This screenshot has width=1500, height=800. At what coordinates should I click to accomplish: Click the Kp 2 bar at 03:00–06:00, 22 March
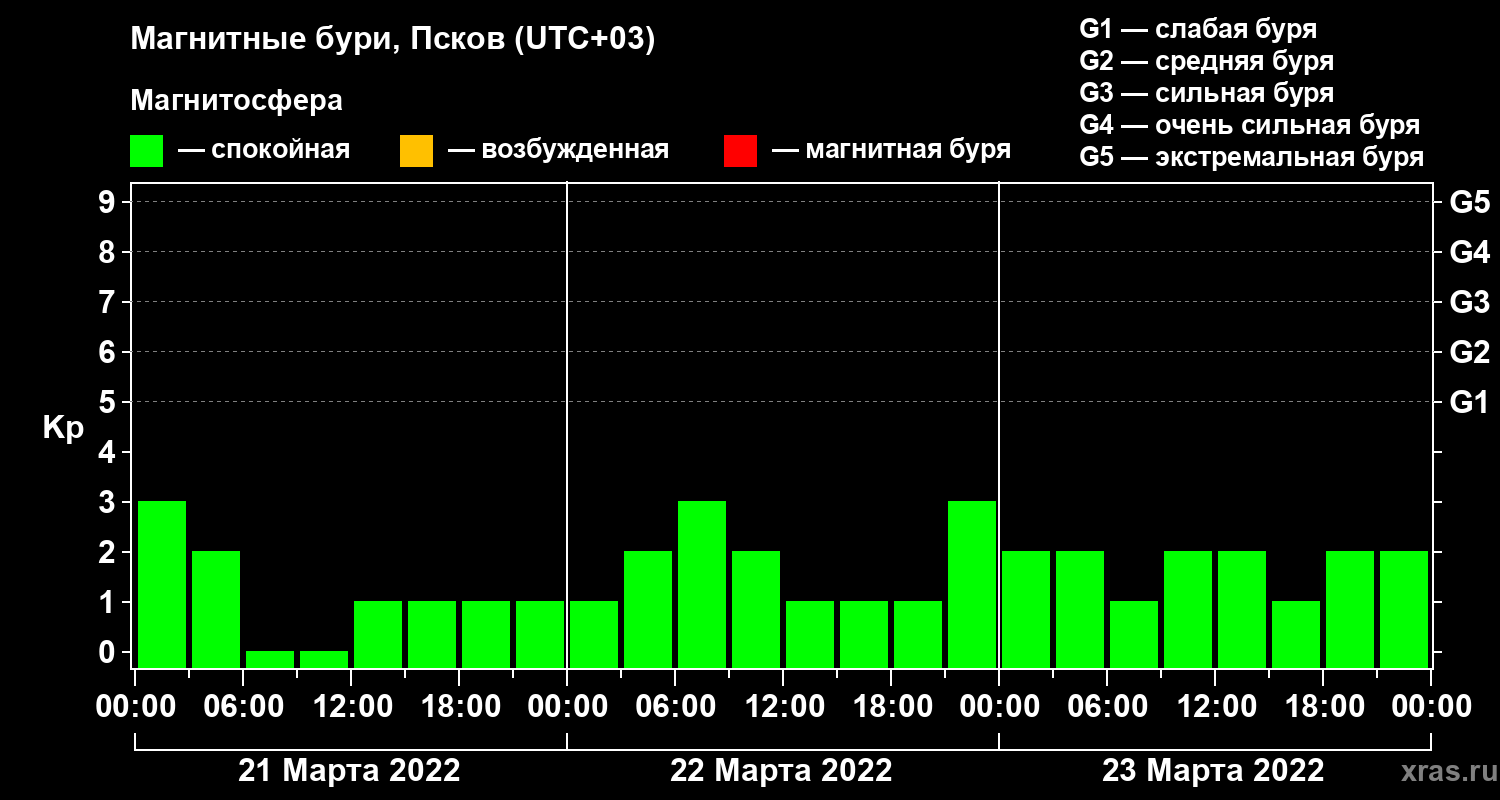648,609
